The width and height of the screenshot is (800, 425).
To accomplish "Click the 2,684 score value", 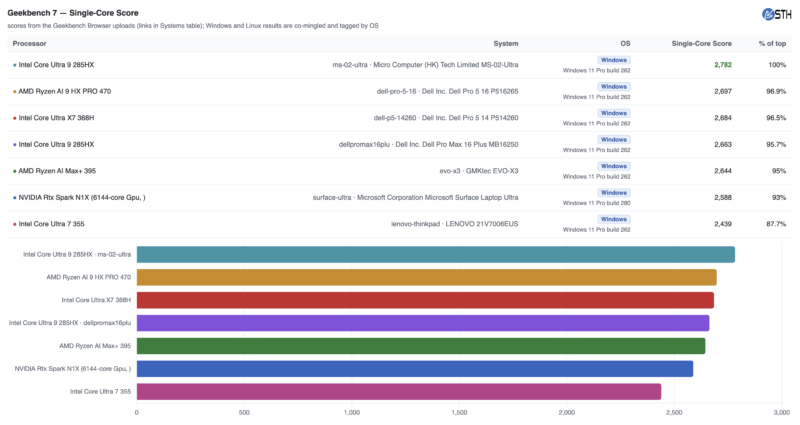I will coord(723,118).
